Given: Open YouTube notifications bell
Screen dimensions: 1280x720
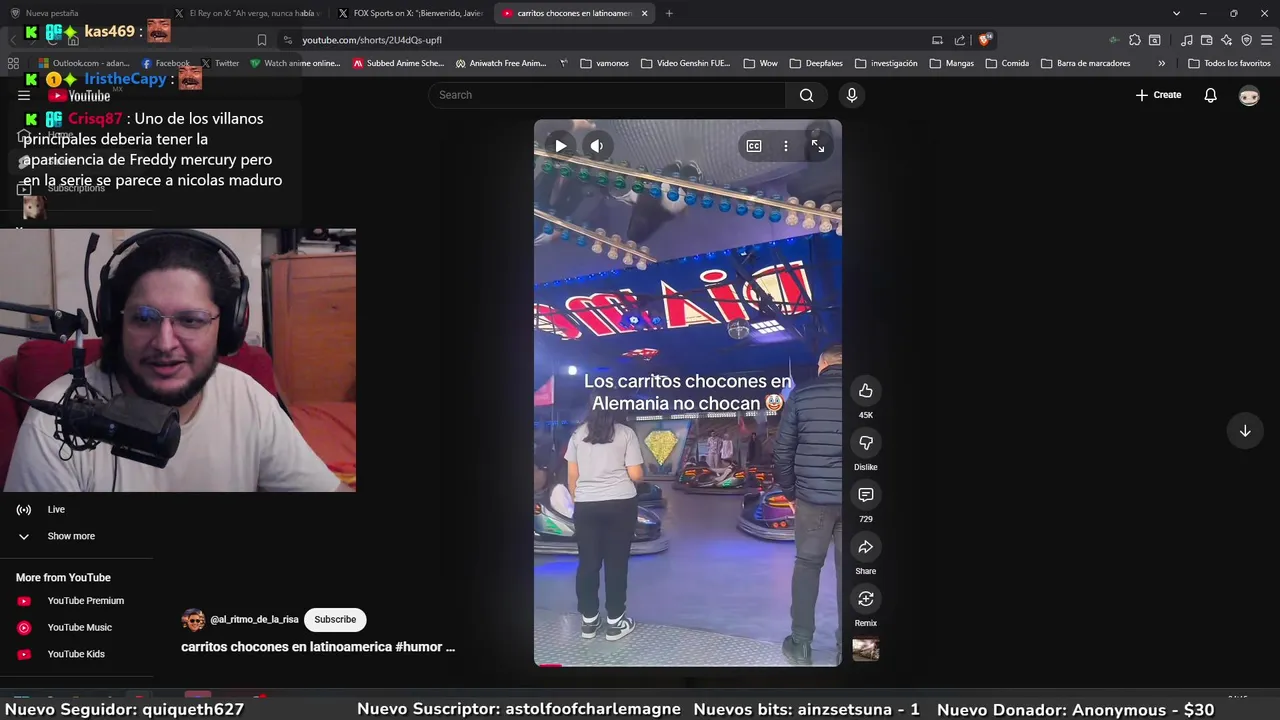Looking at the screenshot, I should 1210,95.
